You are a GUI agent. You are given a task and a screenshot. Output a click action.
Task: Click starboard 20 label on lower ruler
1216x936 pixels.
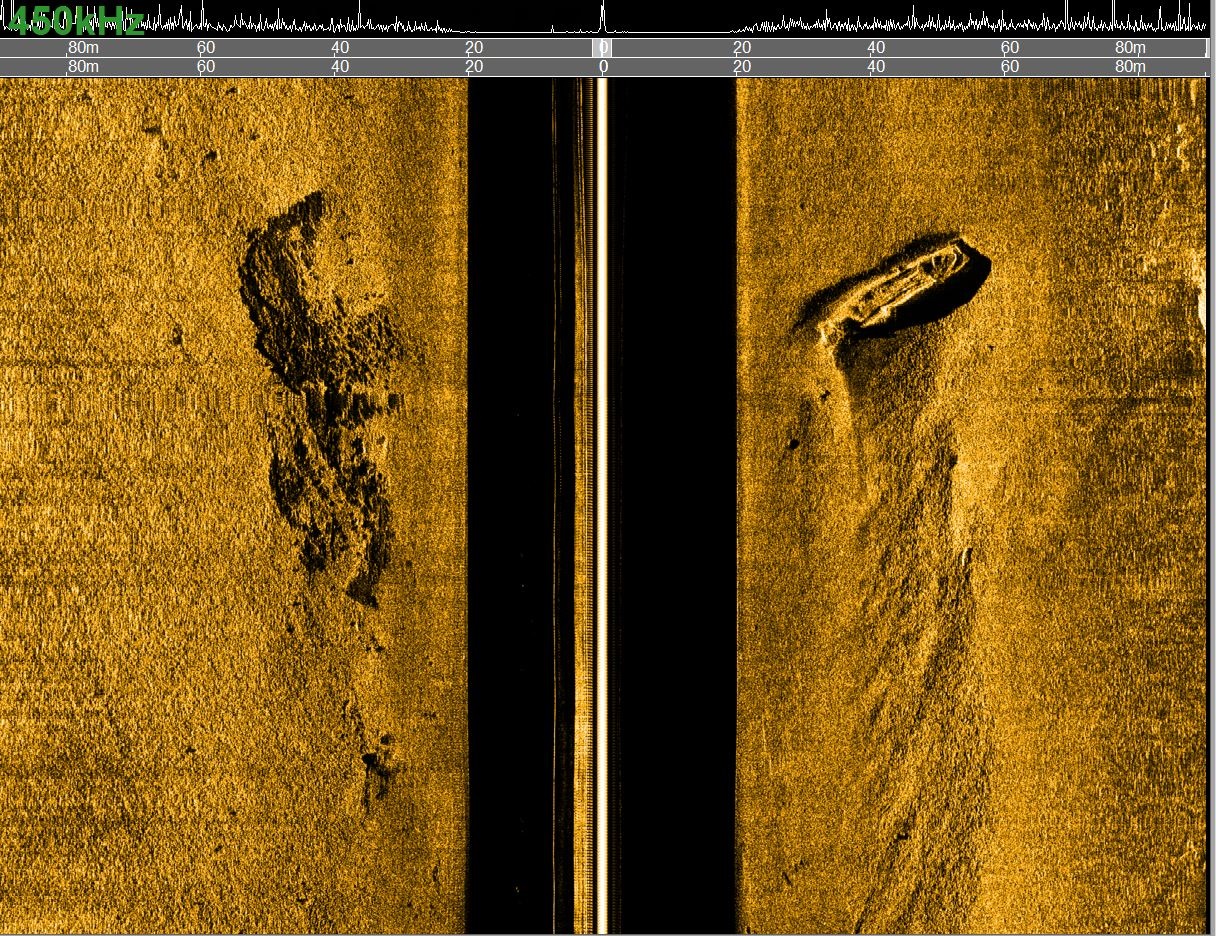pyautogui.click(x=742, y=67)
